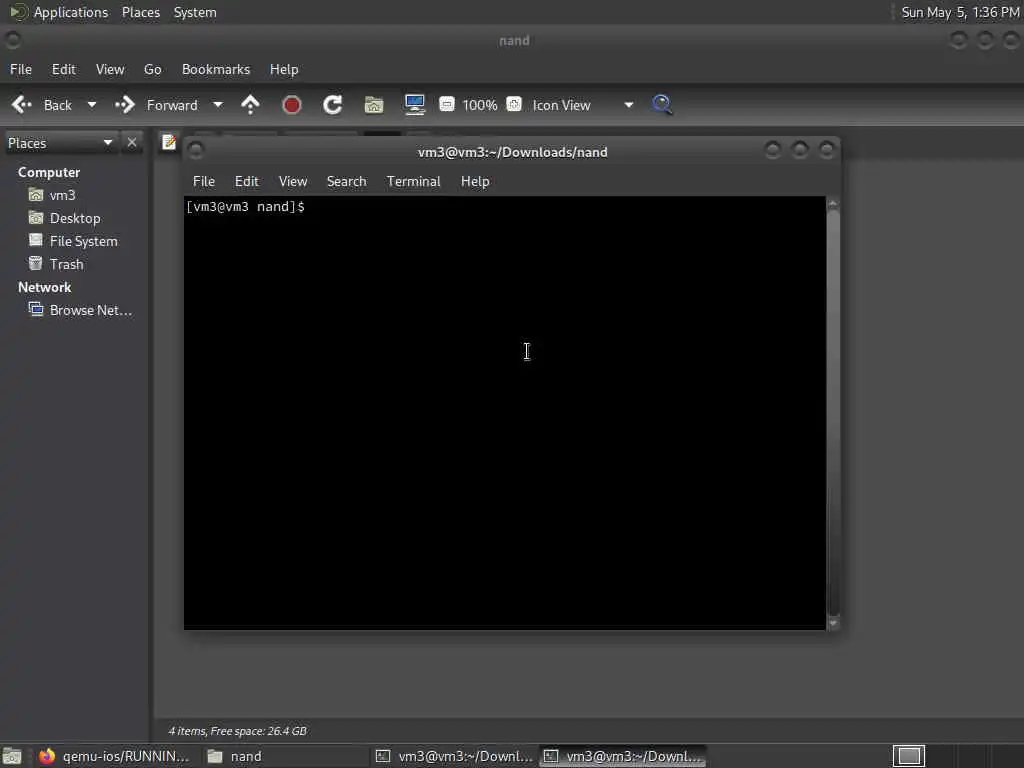Open the Forward history dropdown arrow
This screenshot has width=1024, height=768.
[218, 104]
